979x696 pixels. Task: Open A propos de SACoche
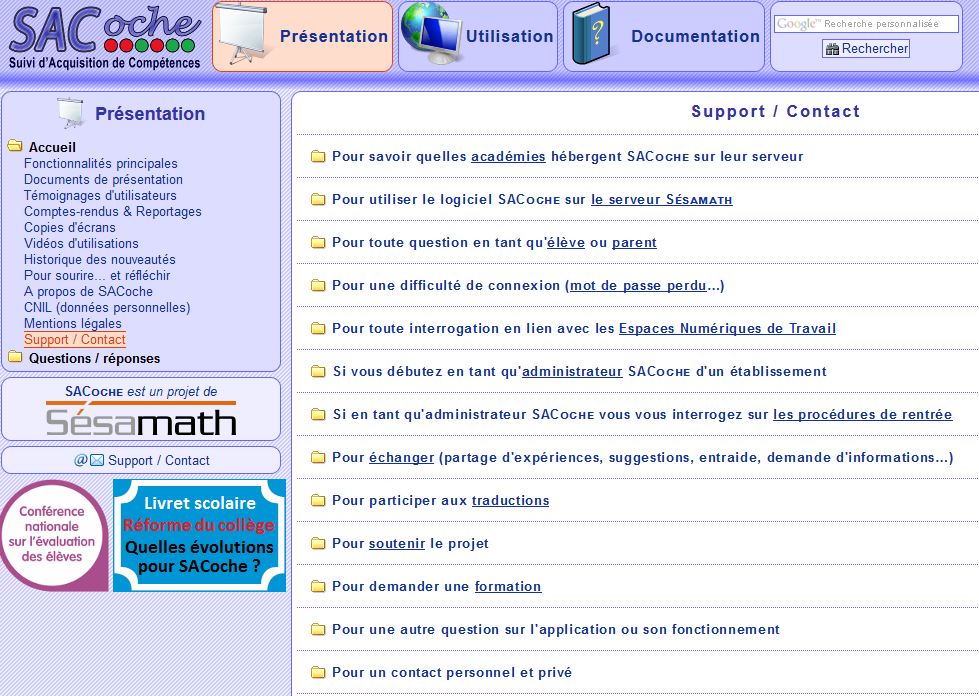[88, 292]
